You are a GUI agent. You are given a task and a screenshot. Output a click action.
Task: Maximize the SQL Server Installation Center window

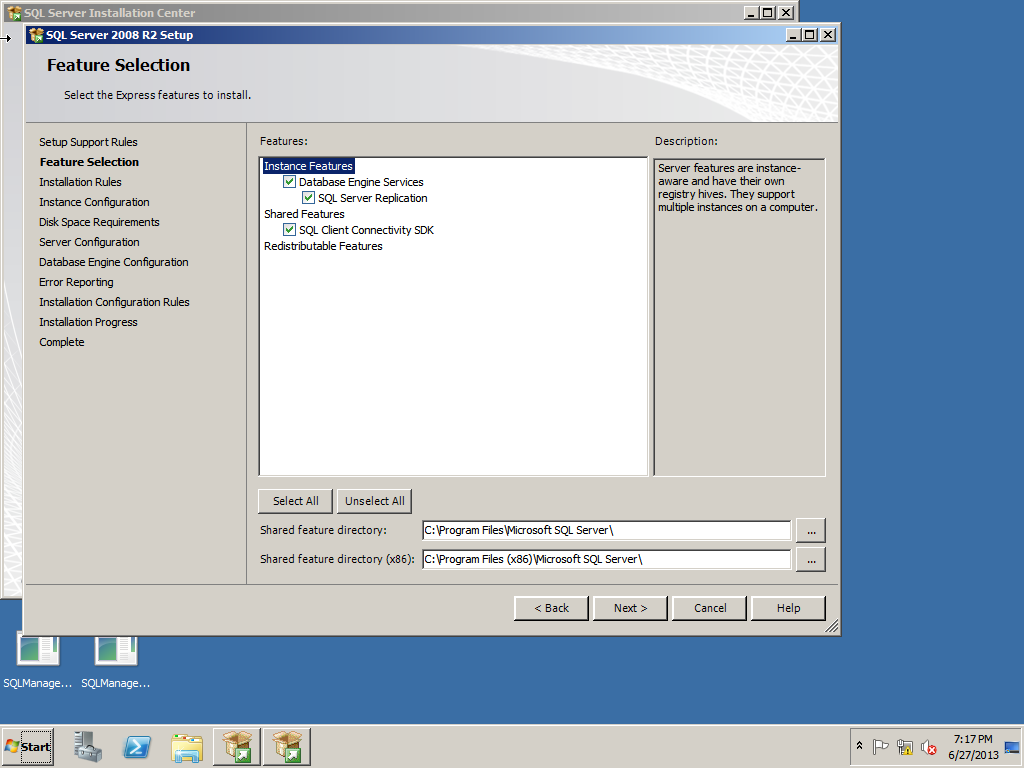pyautogui.click(x=768, y=12)
